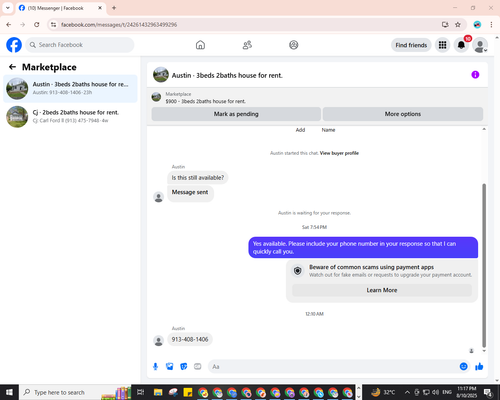Select the Cj 2beds 2baths conversation

click(x=70, y=117)
